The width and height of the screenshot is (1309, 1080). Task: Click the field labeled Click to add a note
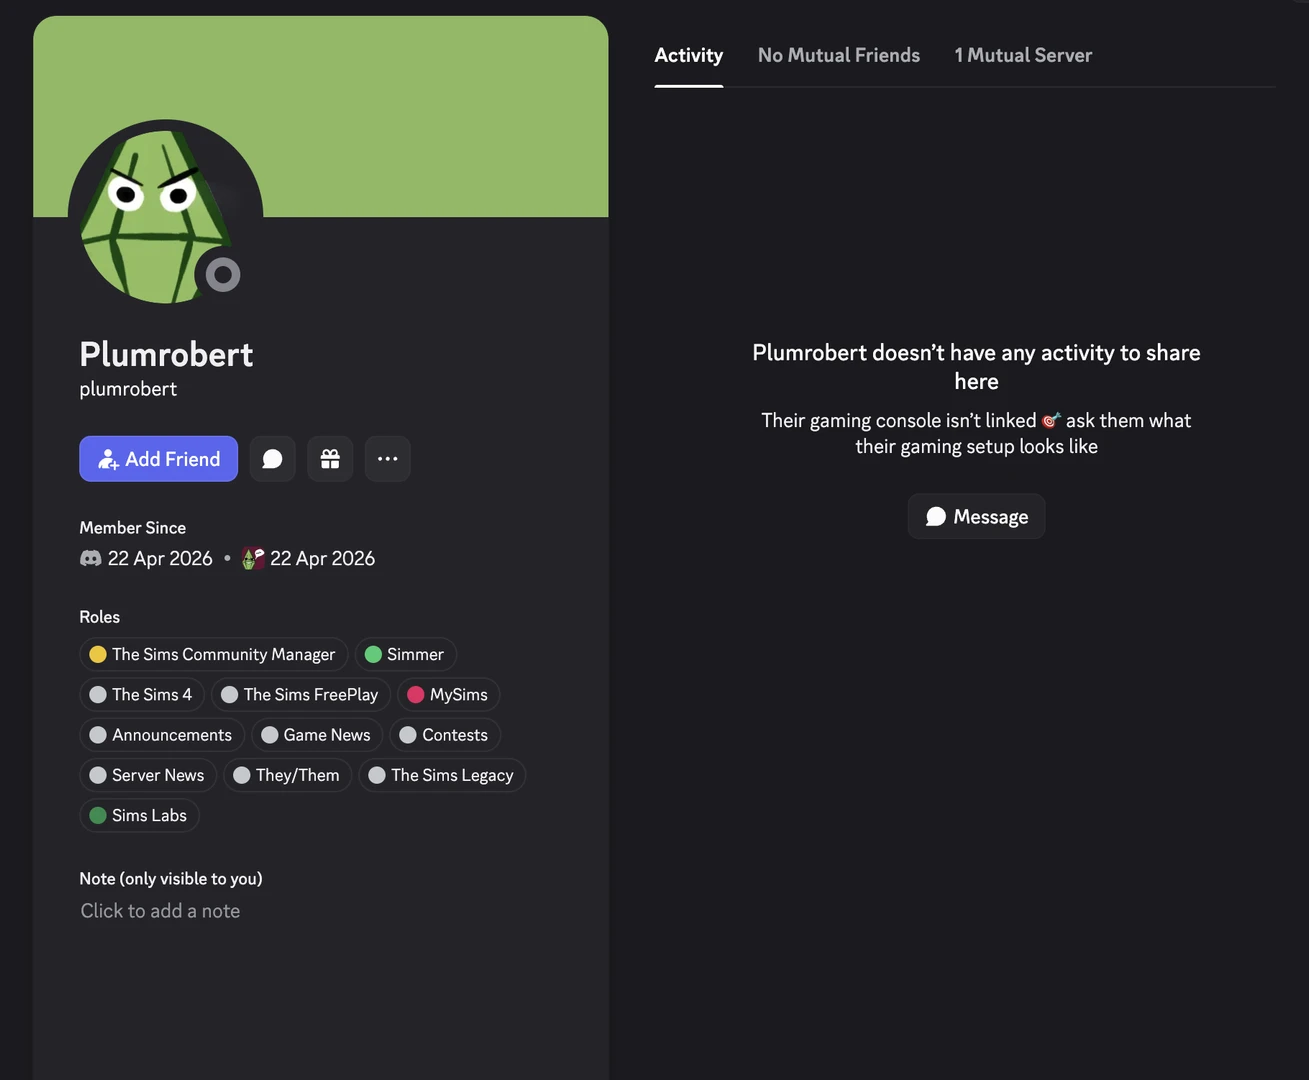pyautogui.click(x=160, y=910)
